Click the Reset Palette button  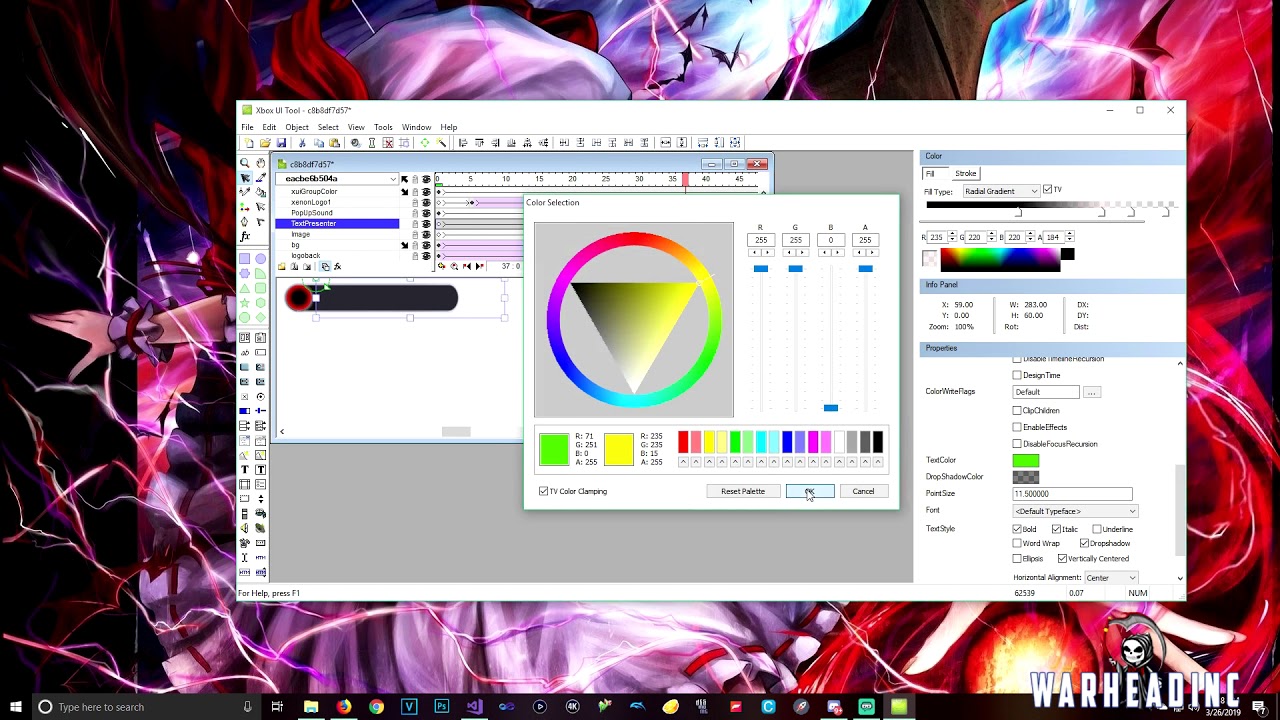tap(743, 491)
